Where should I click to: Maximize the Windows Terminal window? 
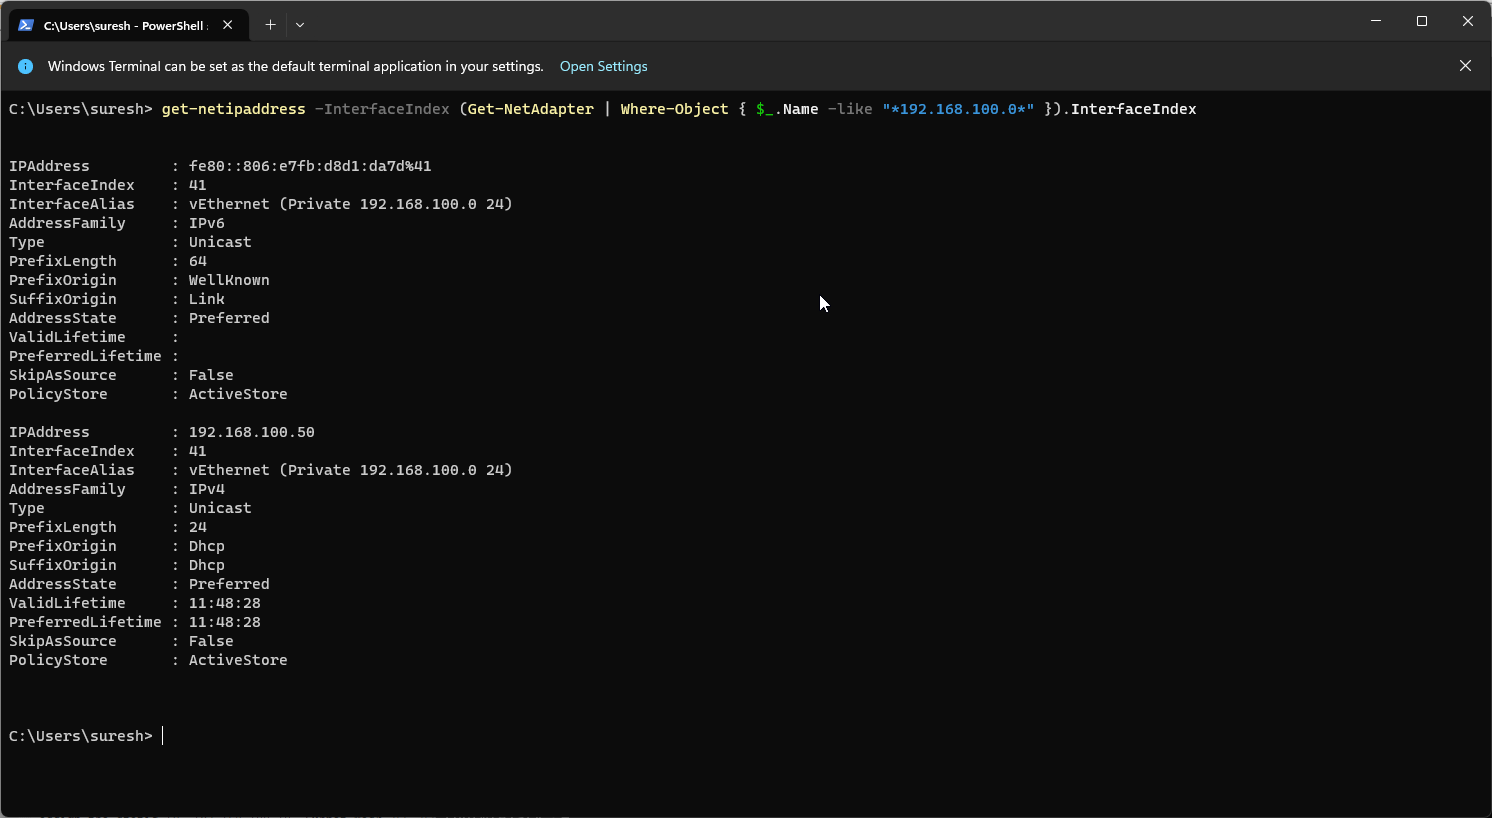click(x=1422, y=21)
